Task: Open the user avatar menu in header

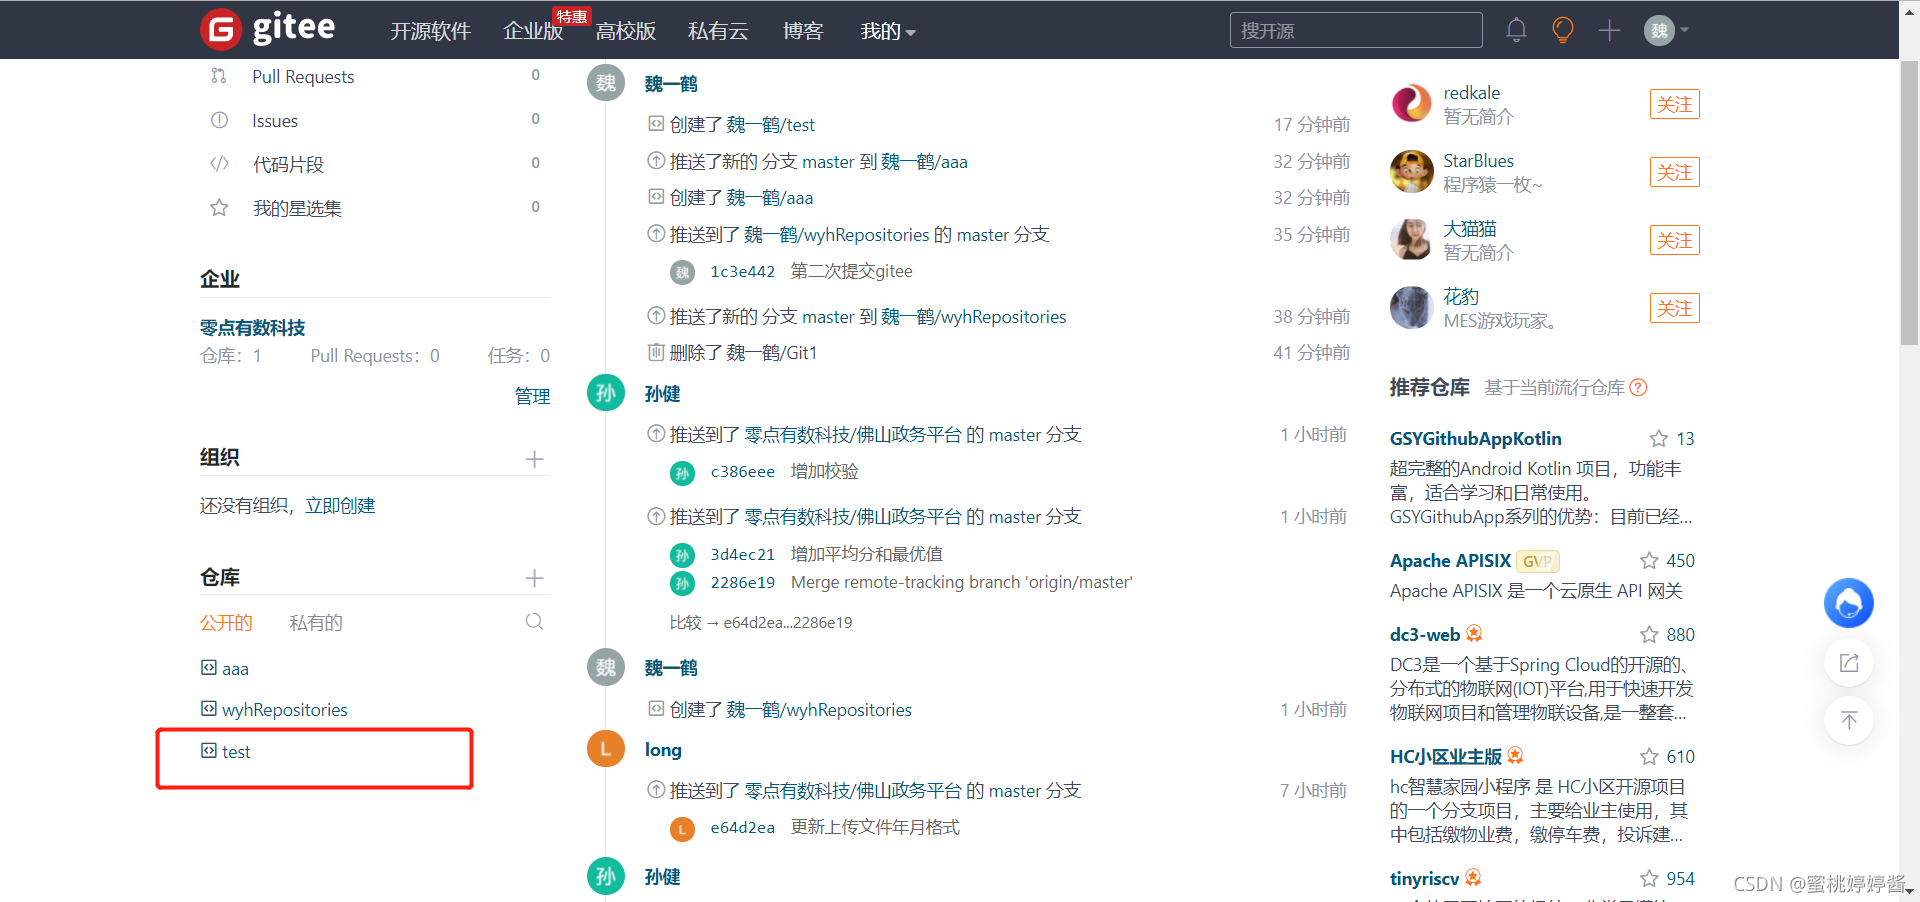Action: pos(1666,30)
